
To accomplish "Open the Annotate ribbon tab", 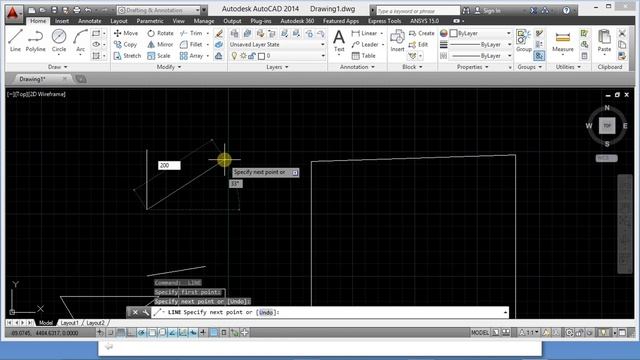I will click(89, 21).
